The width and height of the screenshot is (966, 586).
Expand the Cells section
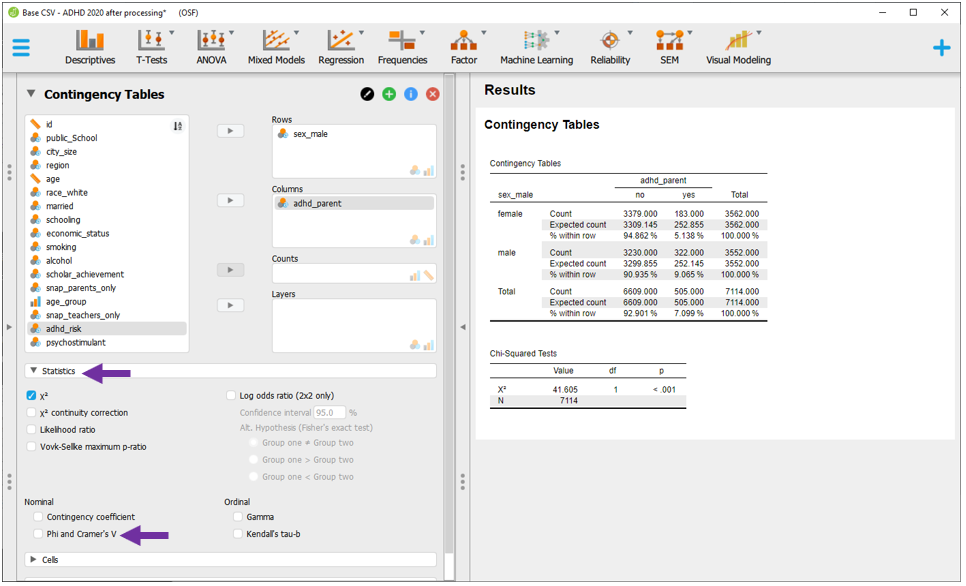pos(33,560)
